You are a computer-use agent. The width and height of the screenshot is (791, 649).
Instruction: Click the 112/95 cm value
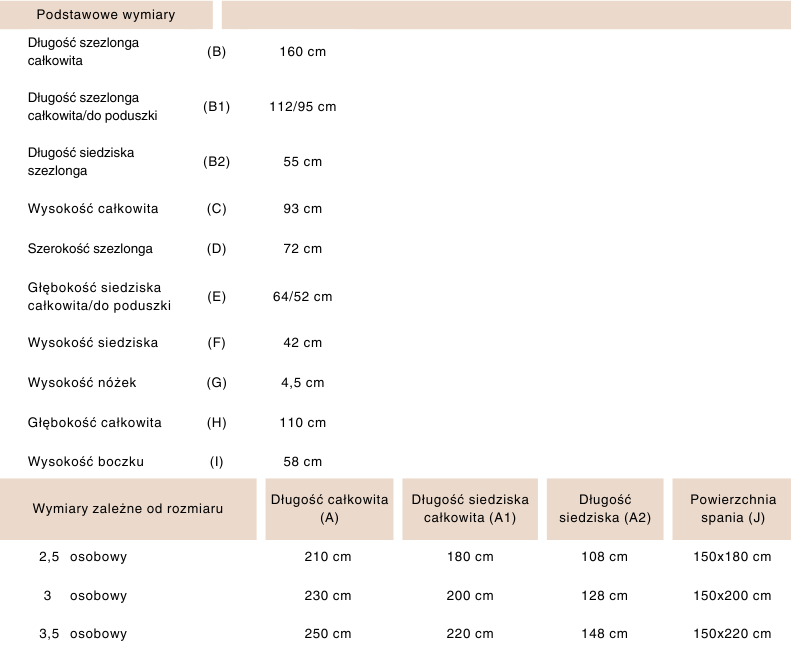pos(302,107)
